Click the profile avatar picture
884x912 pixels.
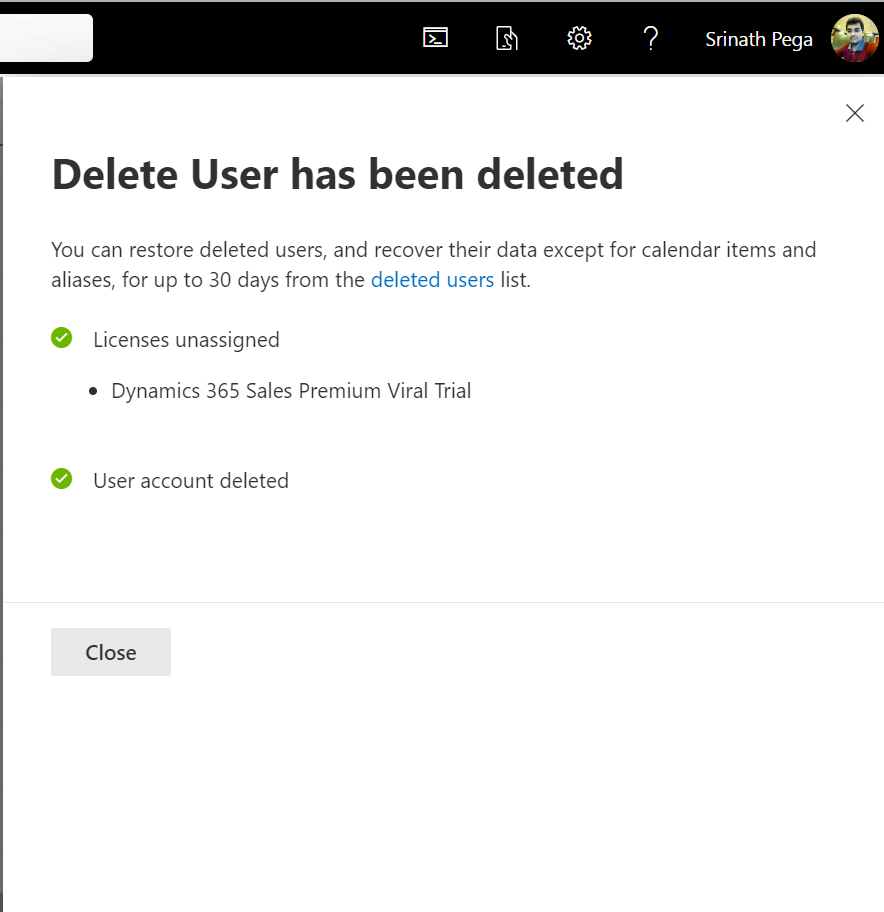tap(854, 38)
